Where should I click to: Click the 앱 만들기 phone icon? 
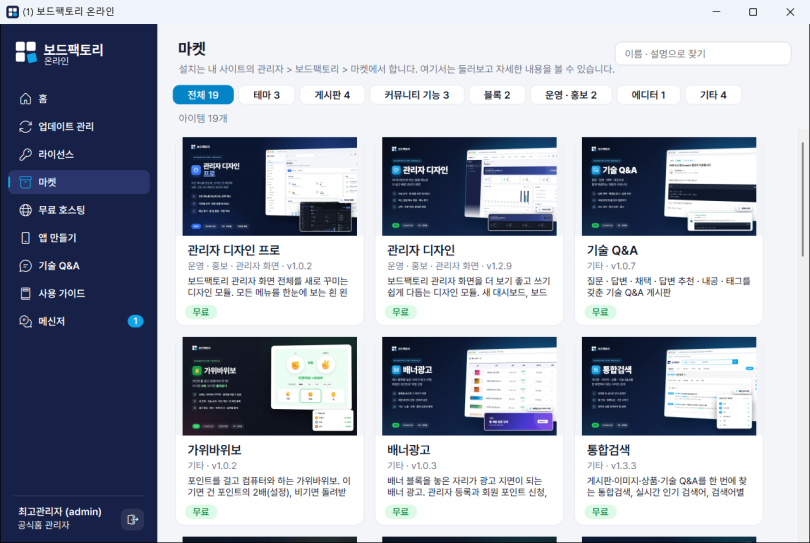(25, 238)
